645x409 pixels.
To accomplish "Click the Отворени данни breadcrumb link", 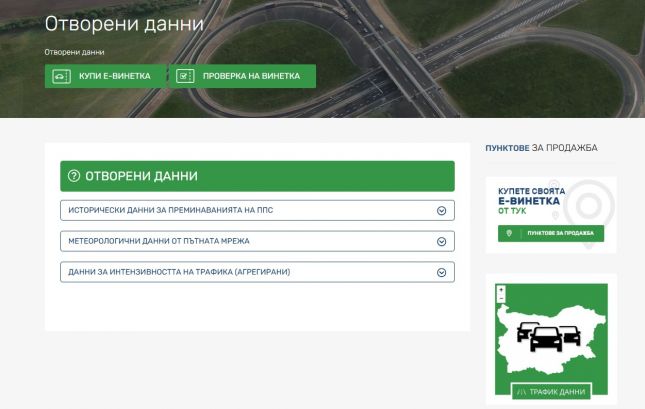I will click(75, 52).
